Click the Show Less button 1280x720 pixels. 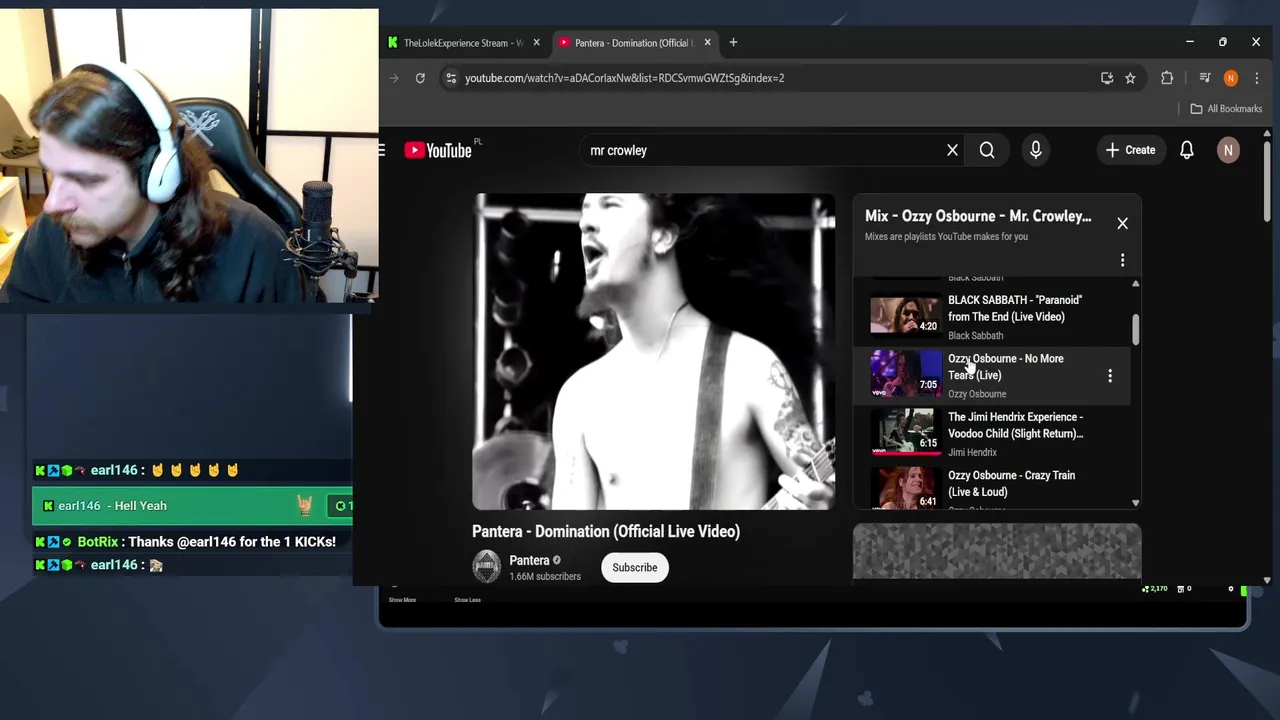(467, 600)
